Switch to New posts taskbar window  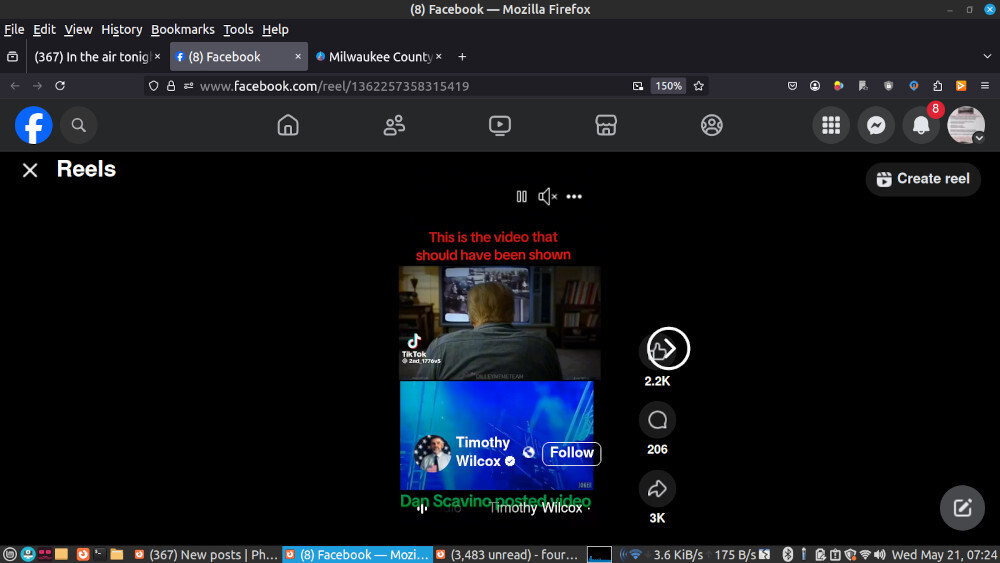(x=205, y=555)
